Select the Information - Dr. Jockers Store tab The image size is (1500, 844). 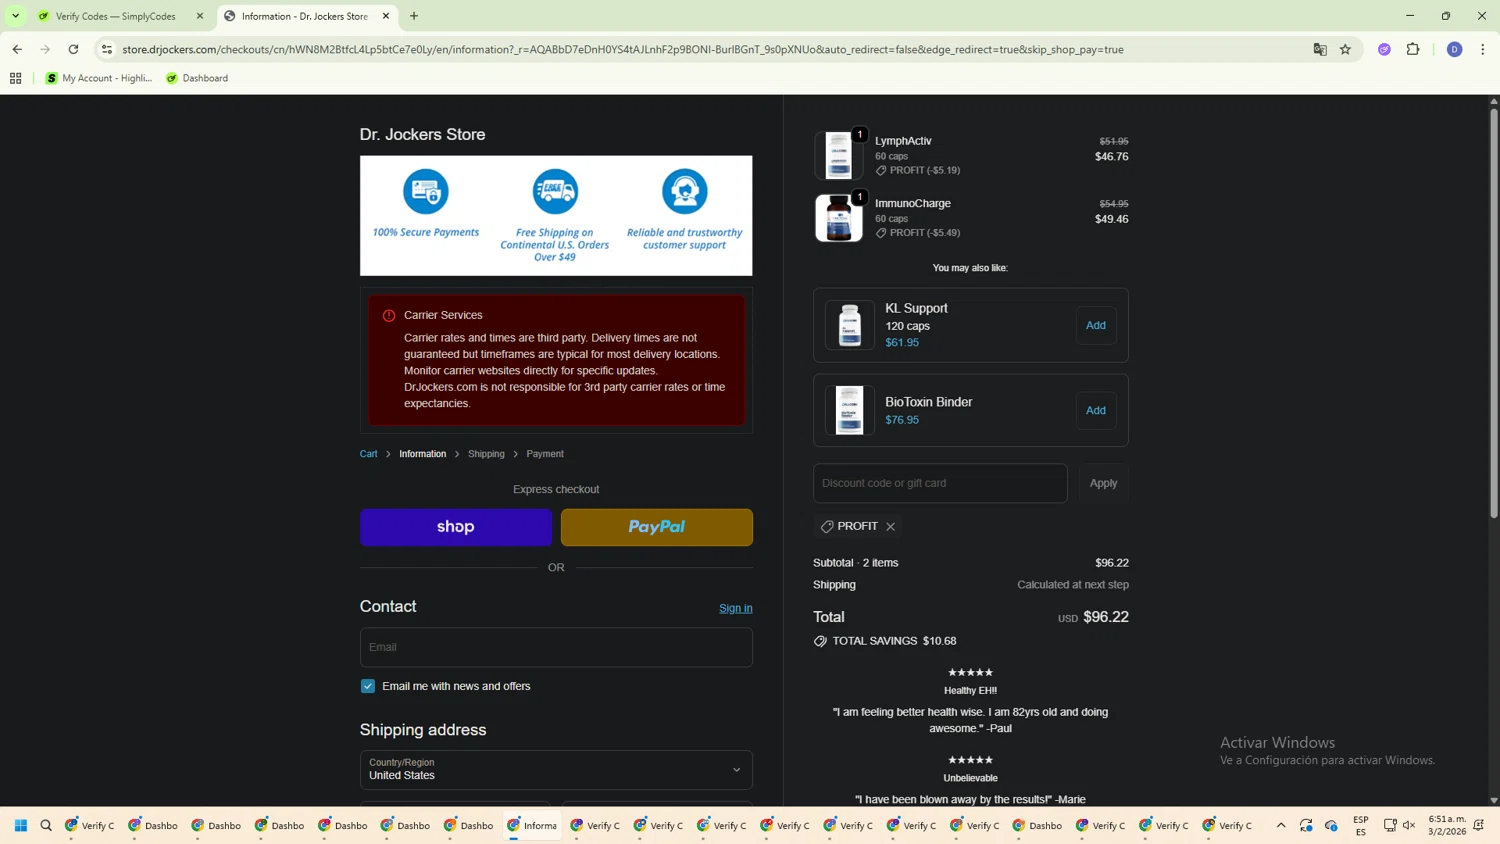(305, 16)
